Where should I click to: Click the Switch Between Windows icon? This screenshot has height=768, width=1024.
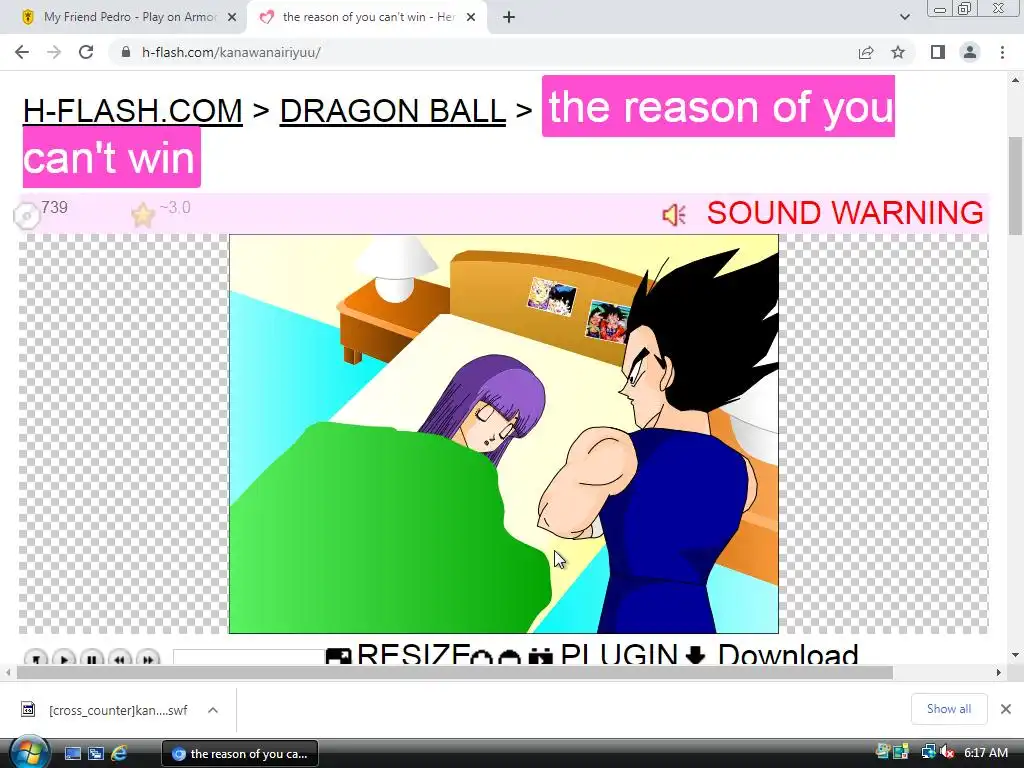pyautogui.click(x=96, y=754)
